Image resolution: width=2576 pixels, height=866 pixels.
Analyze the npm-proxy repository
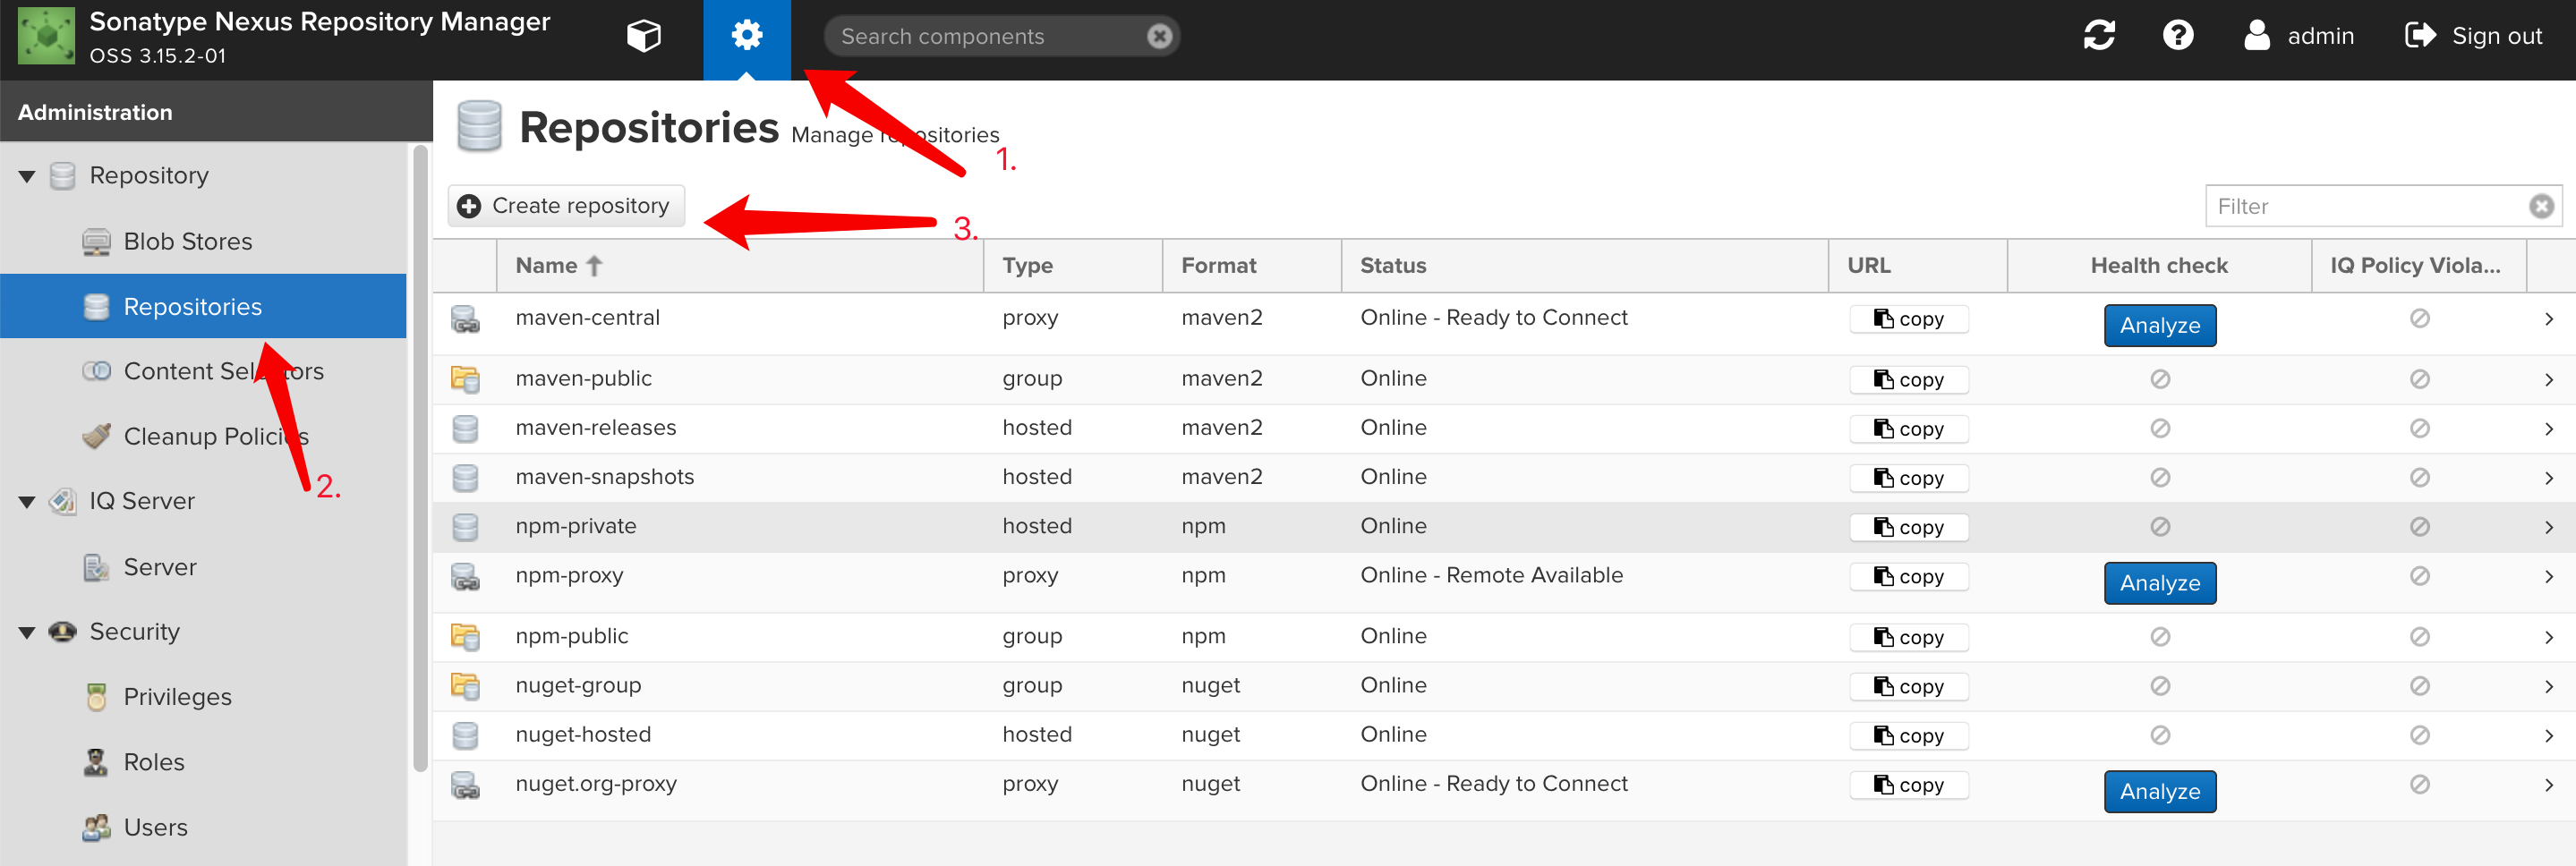[x=2160, y=584]
